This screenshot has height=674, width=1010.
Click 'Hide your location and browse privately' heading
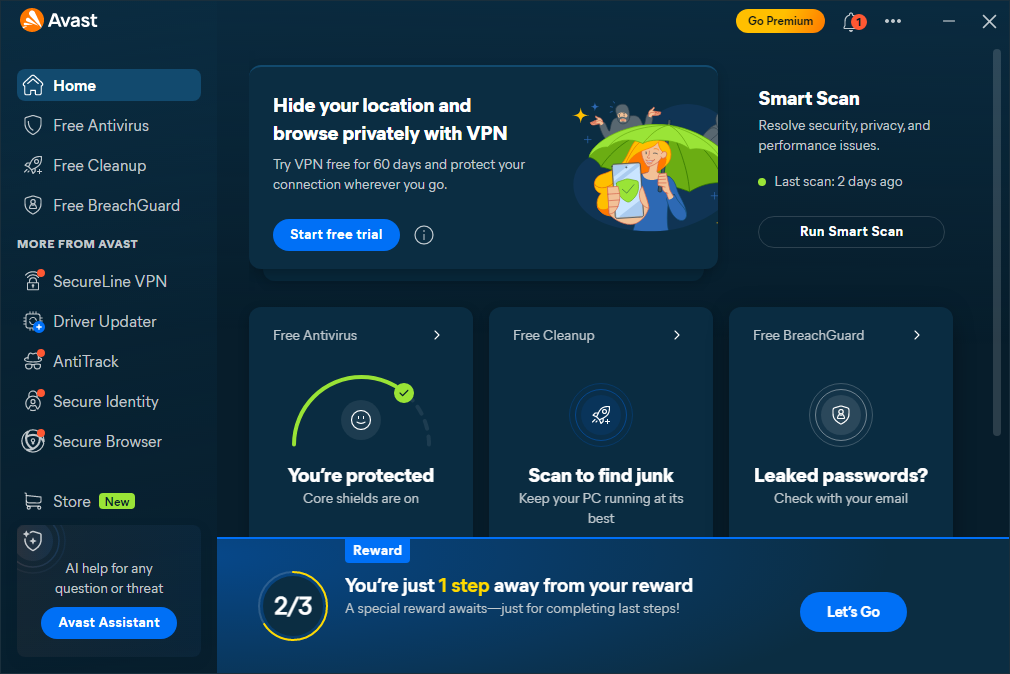click(x=390, y=119)
